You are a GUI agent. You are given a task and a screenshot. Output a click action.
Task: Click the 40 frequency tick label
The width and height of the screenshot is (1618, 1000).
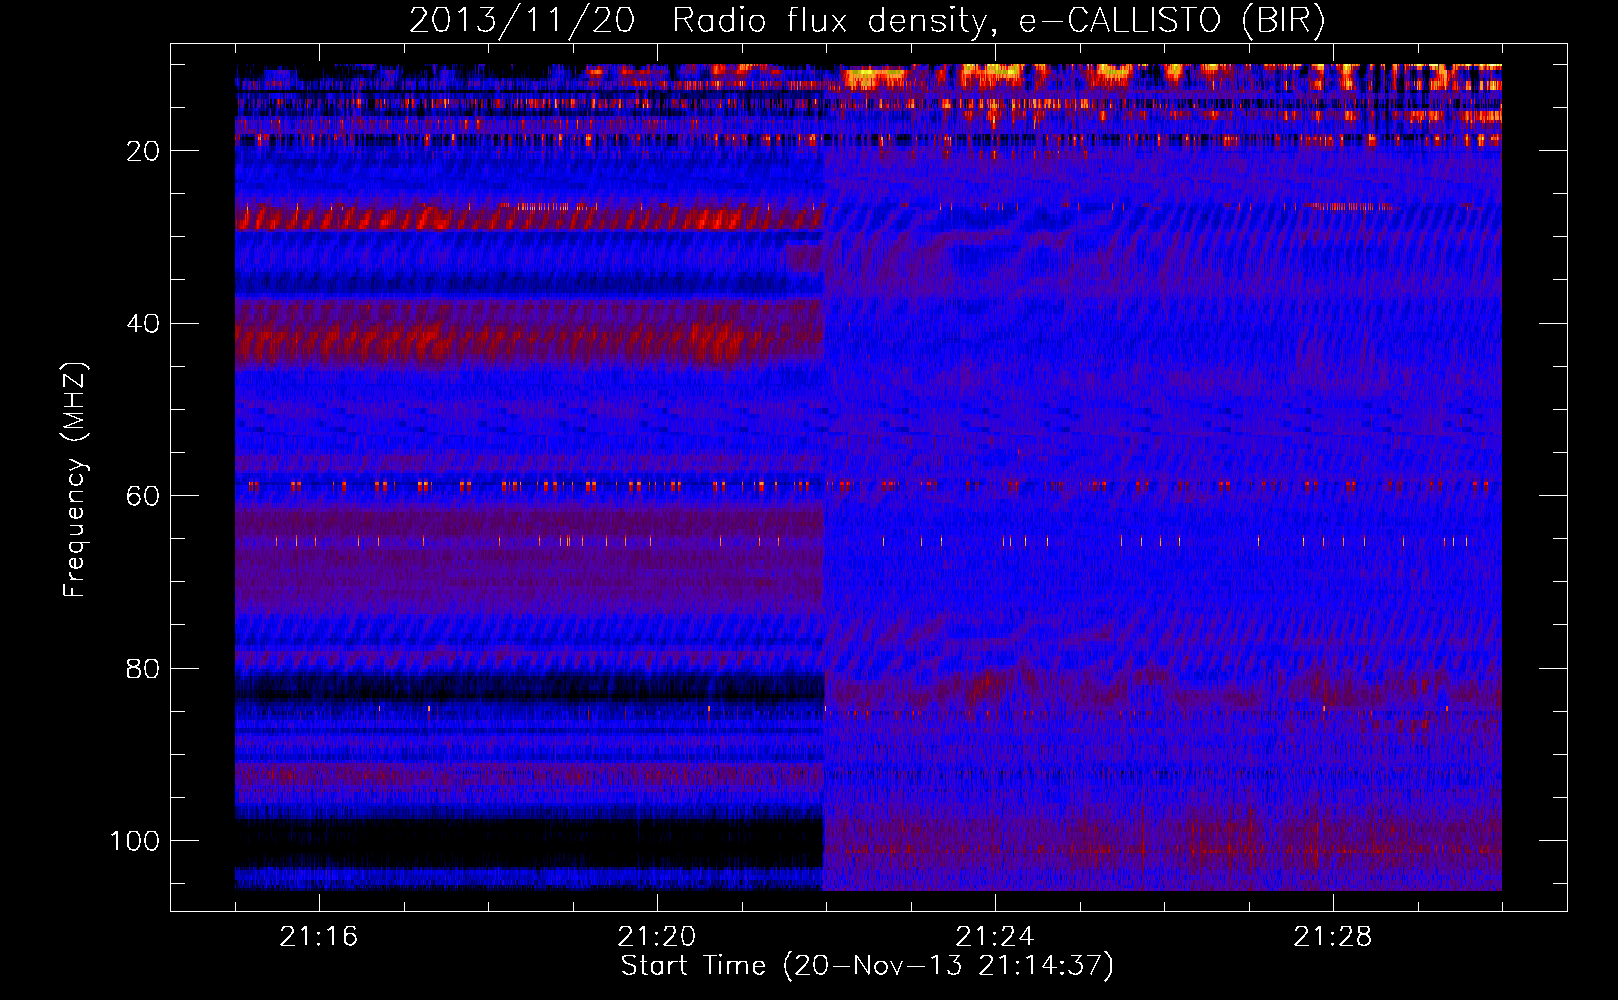[x=144, y=324]
